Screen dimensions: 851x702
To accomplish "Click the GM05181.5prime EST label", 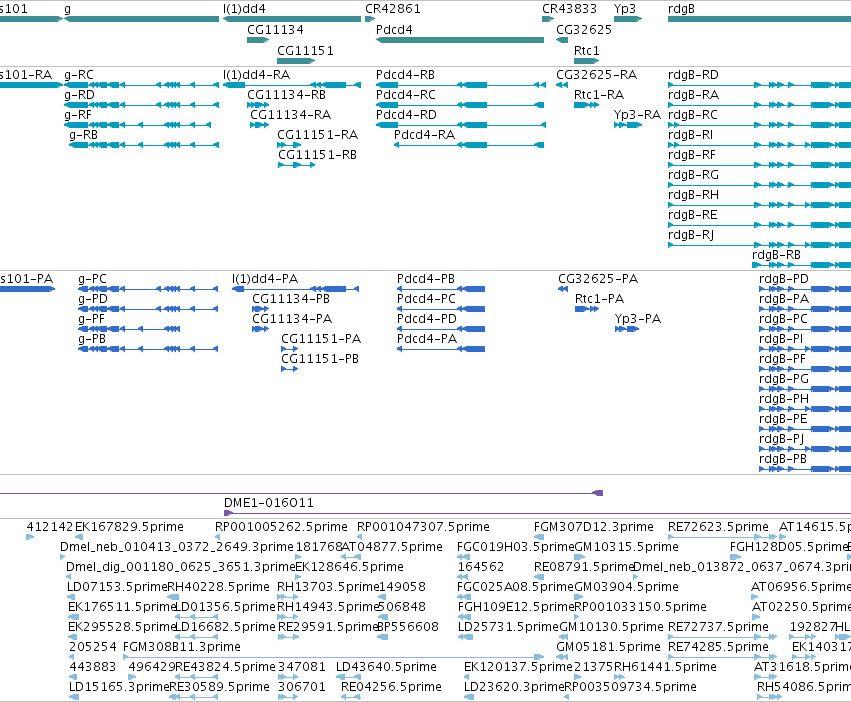I will [x=608, y=647].
